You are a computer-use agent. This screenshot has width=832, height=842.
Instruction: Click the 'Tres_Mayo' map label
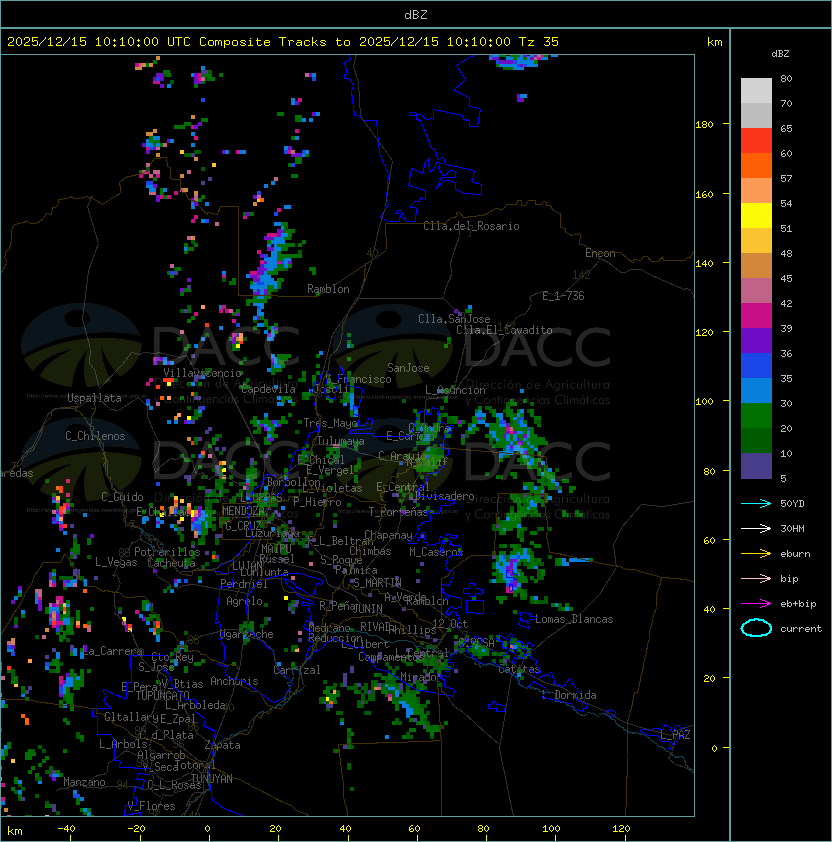click(x=330, y=423)
